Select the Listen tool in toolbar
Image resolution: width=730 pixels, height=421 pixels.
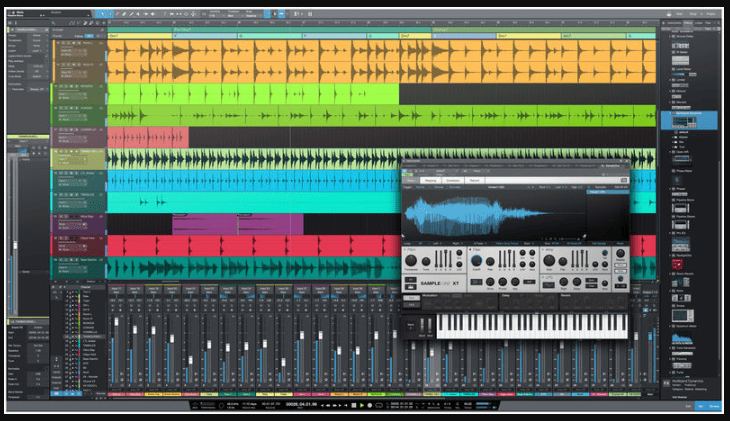tap(153, 14)
